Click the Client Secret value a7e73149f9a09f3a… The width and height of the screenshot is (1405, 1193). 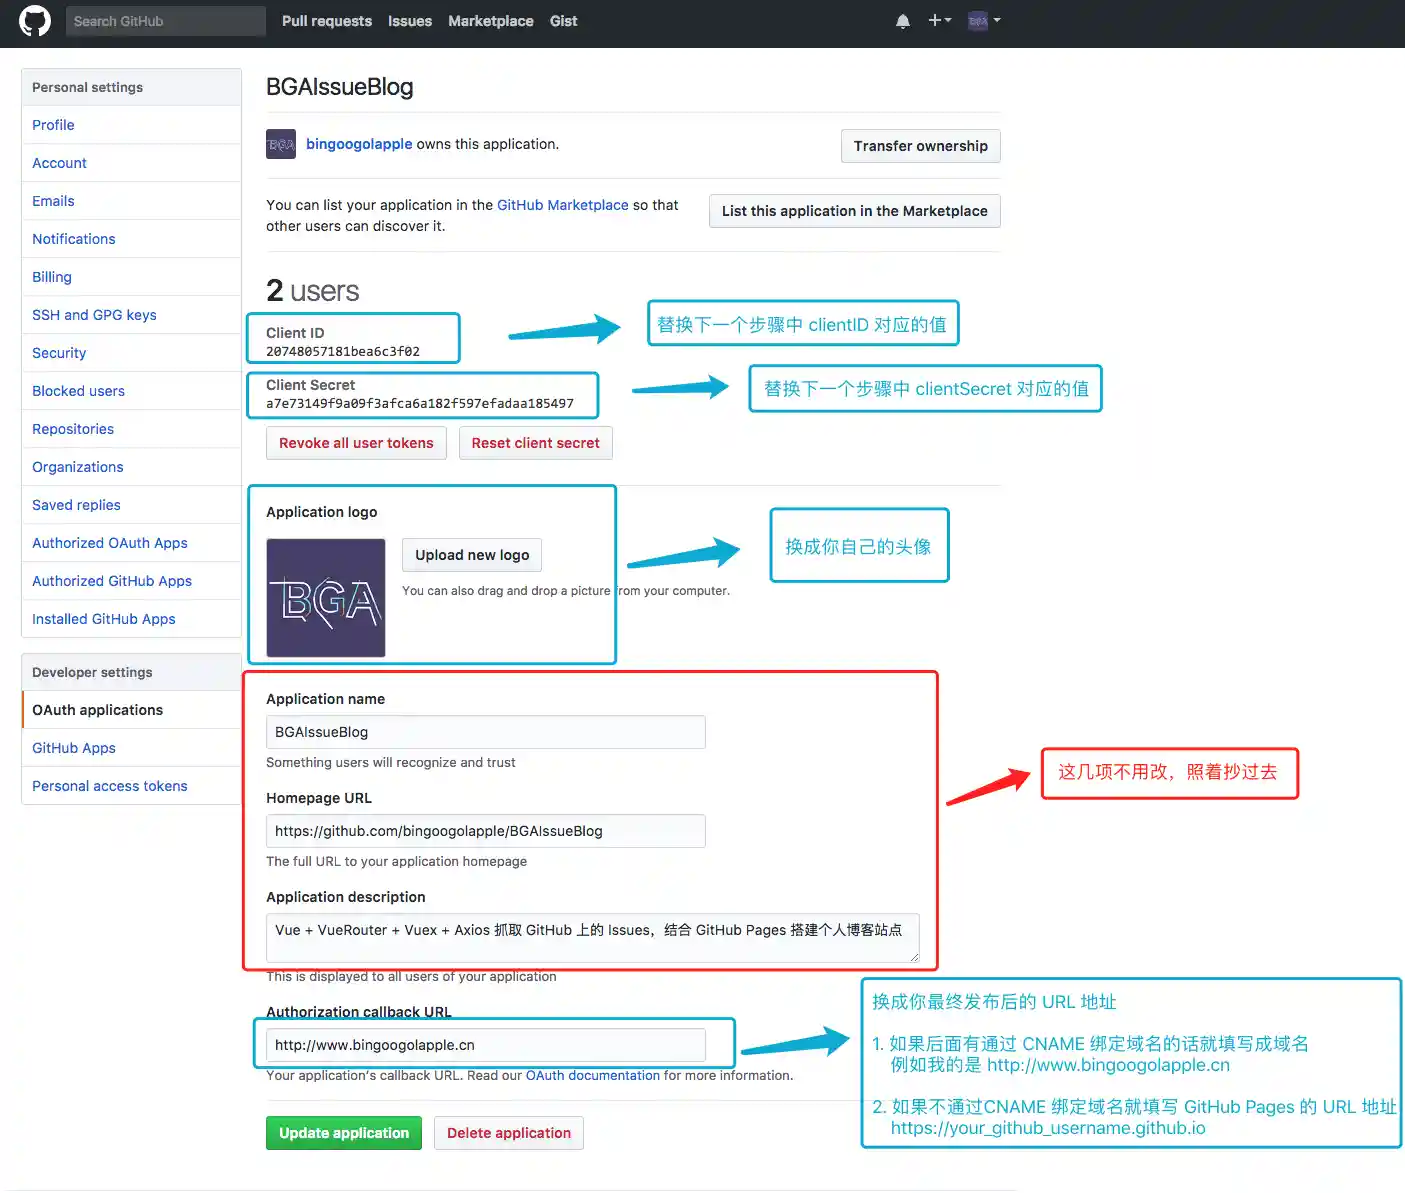[420, 404]
